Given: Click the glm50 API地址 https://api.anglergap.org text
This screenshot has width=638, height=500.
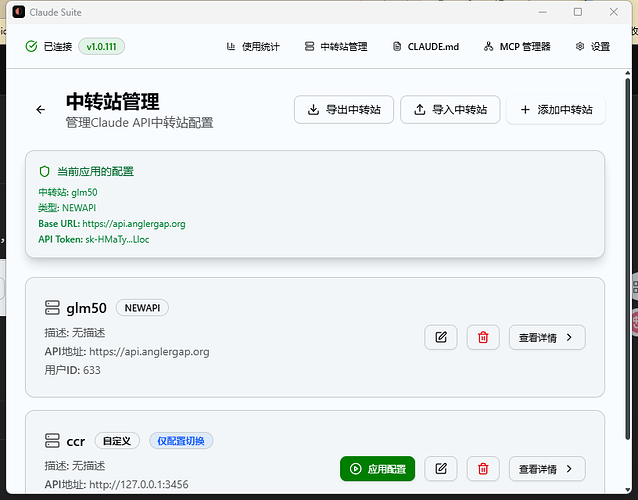Looking at the screenshot, I should pos(127,352).
